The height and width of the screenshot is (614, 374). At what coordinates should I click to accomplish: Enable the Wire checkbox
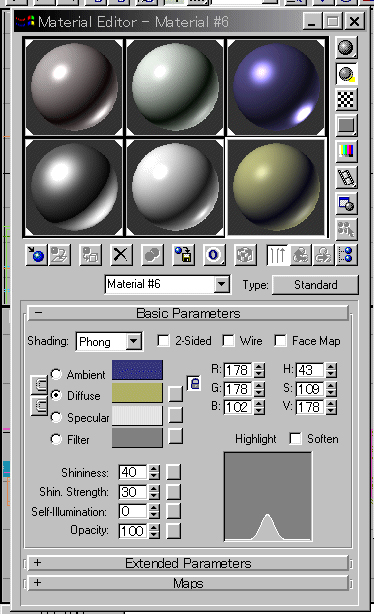click(228, 341)
